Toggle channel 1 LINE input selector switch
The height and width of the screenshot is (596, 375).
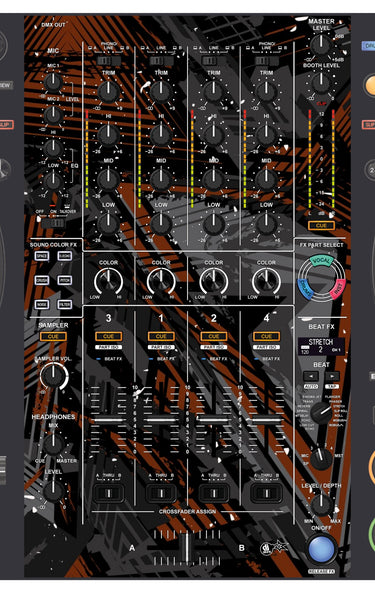point(161,60)
